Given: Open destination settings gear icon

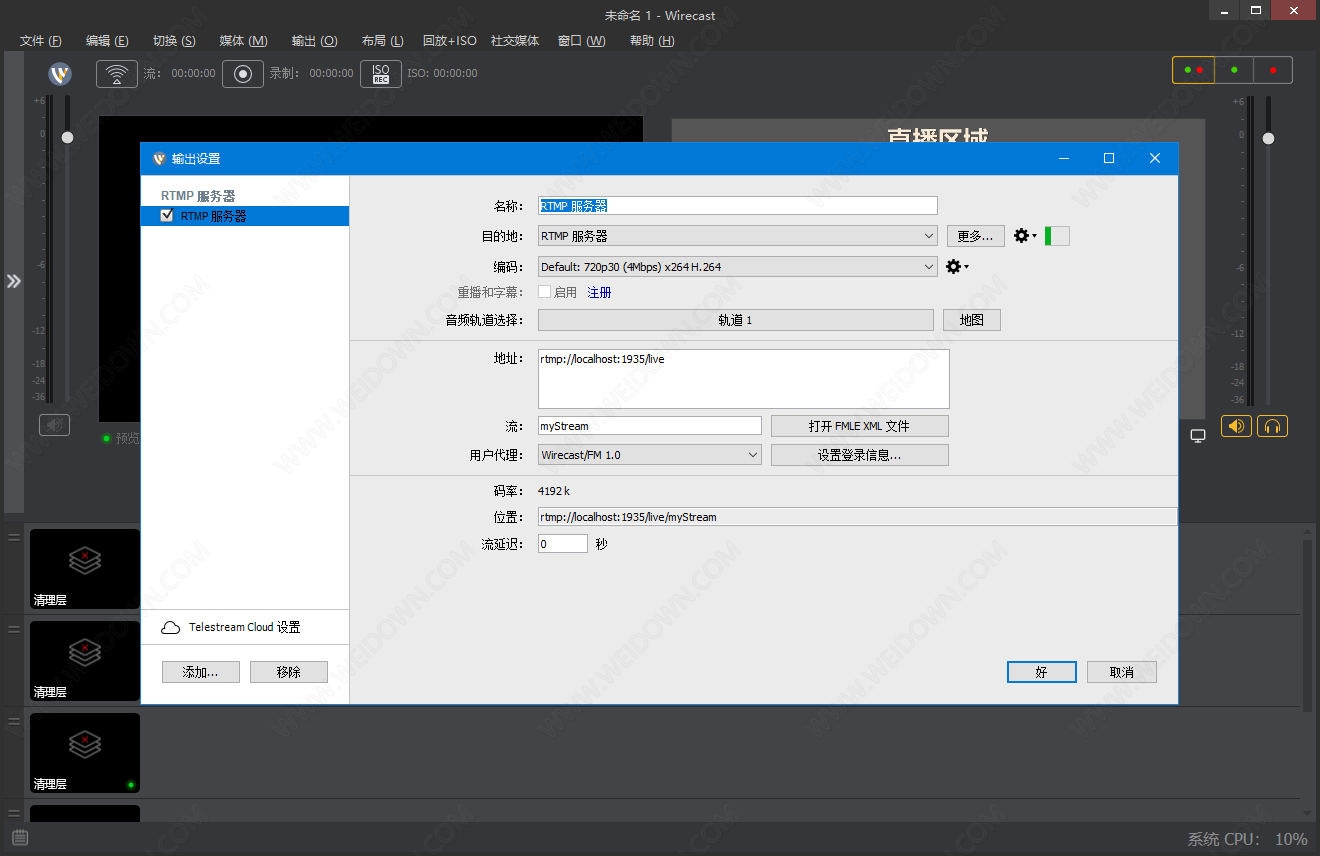Looking at the screenshot, I should 1024,236.
